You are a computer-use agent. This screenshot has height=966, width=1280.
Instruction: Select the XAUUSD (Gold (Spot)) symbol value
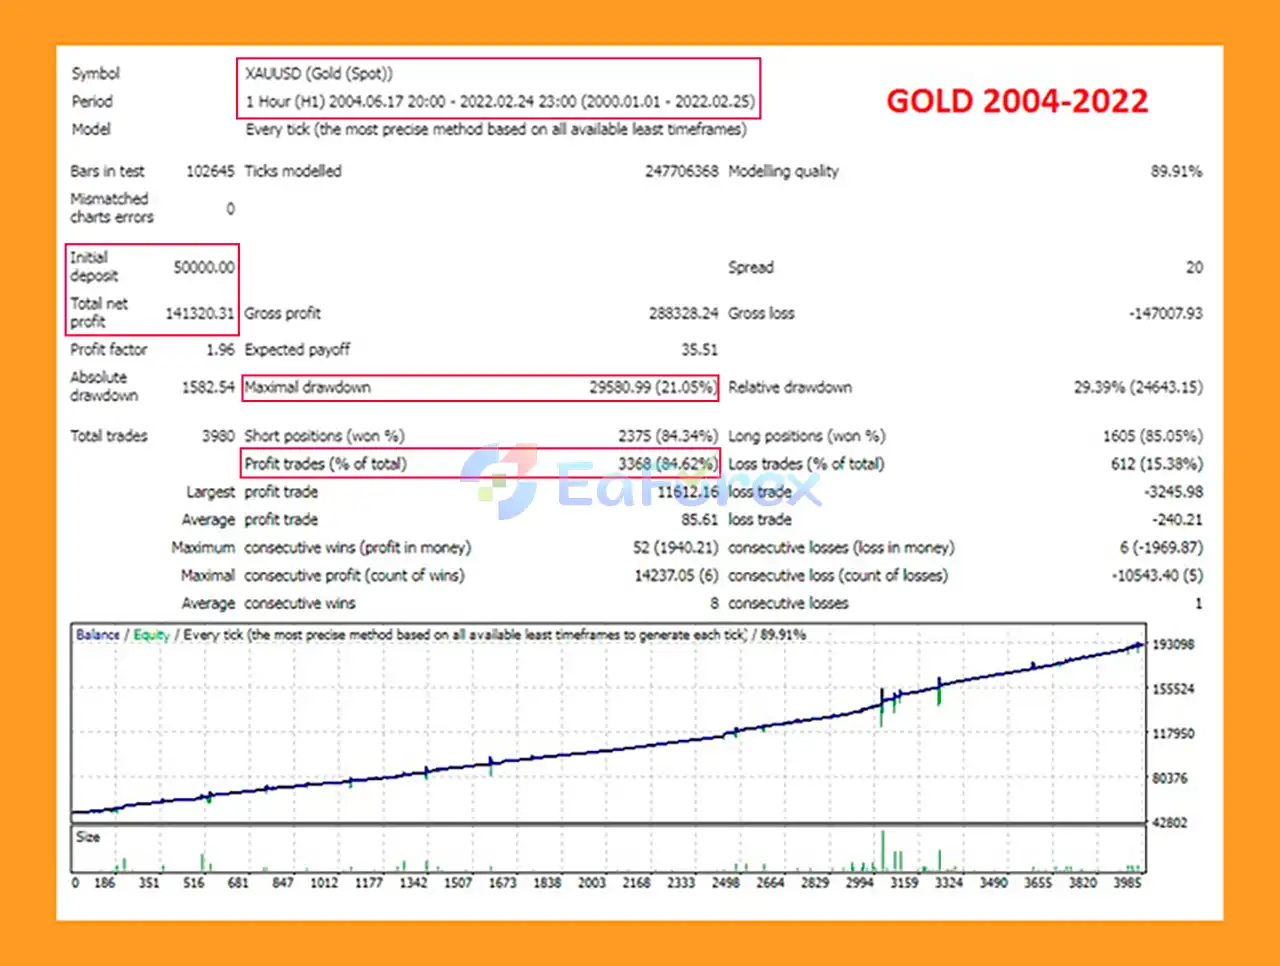[319, 73]
